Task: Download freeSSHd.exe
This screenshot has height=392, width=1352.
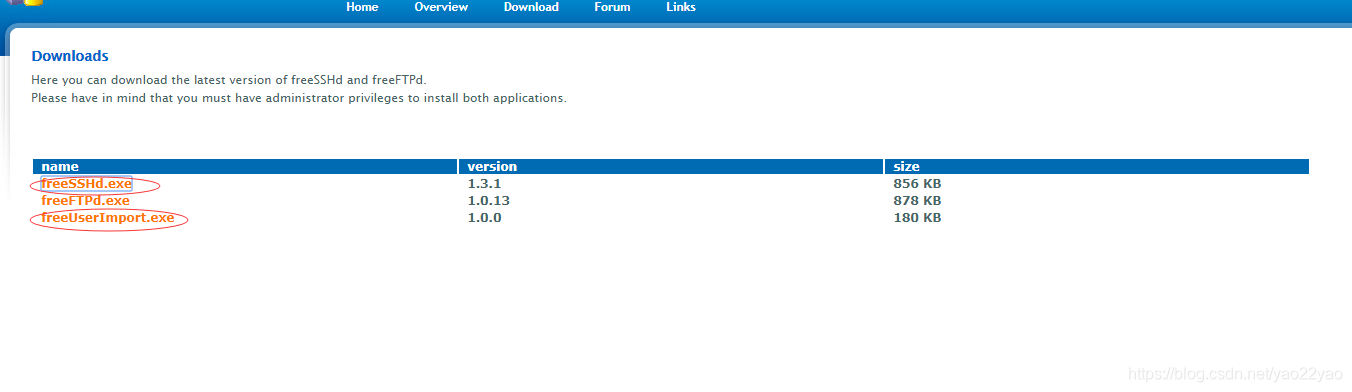Action: [x=86, y=184]
